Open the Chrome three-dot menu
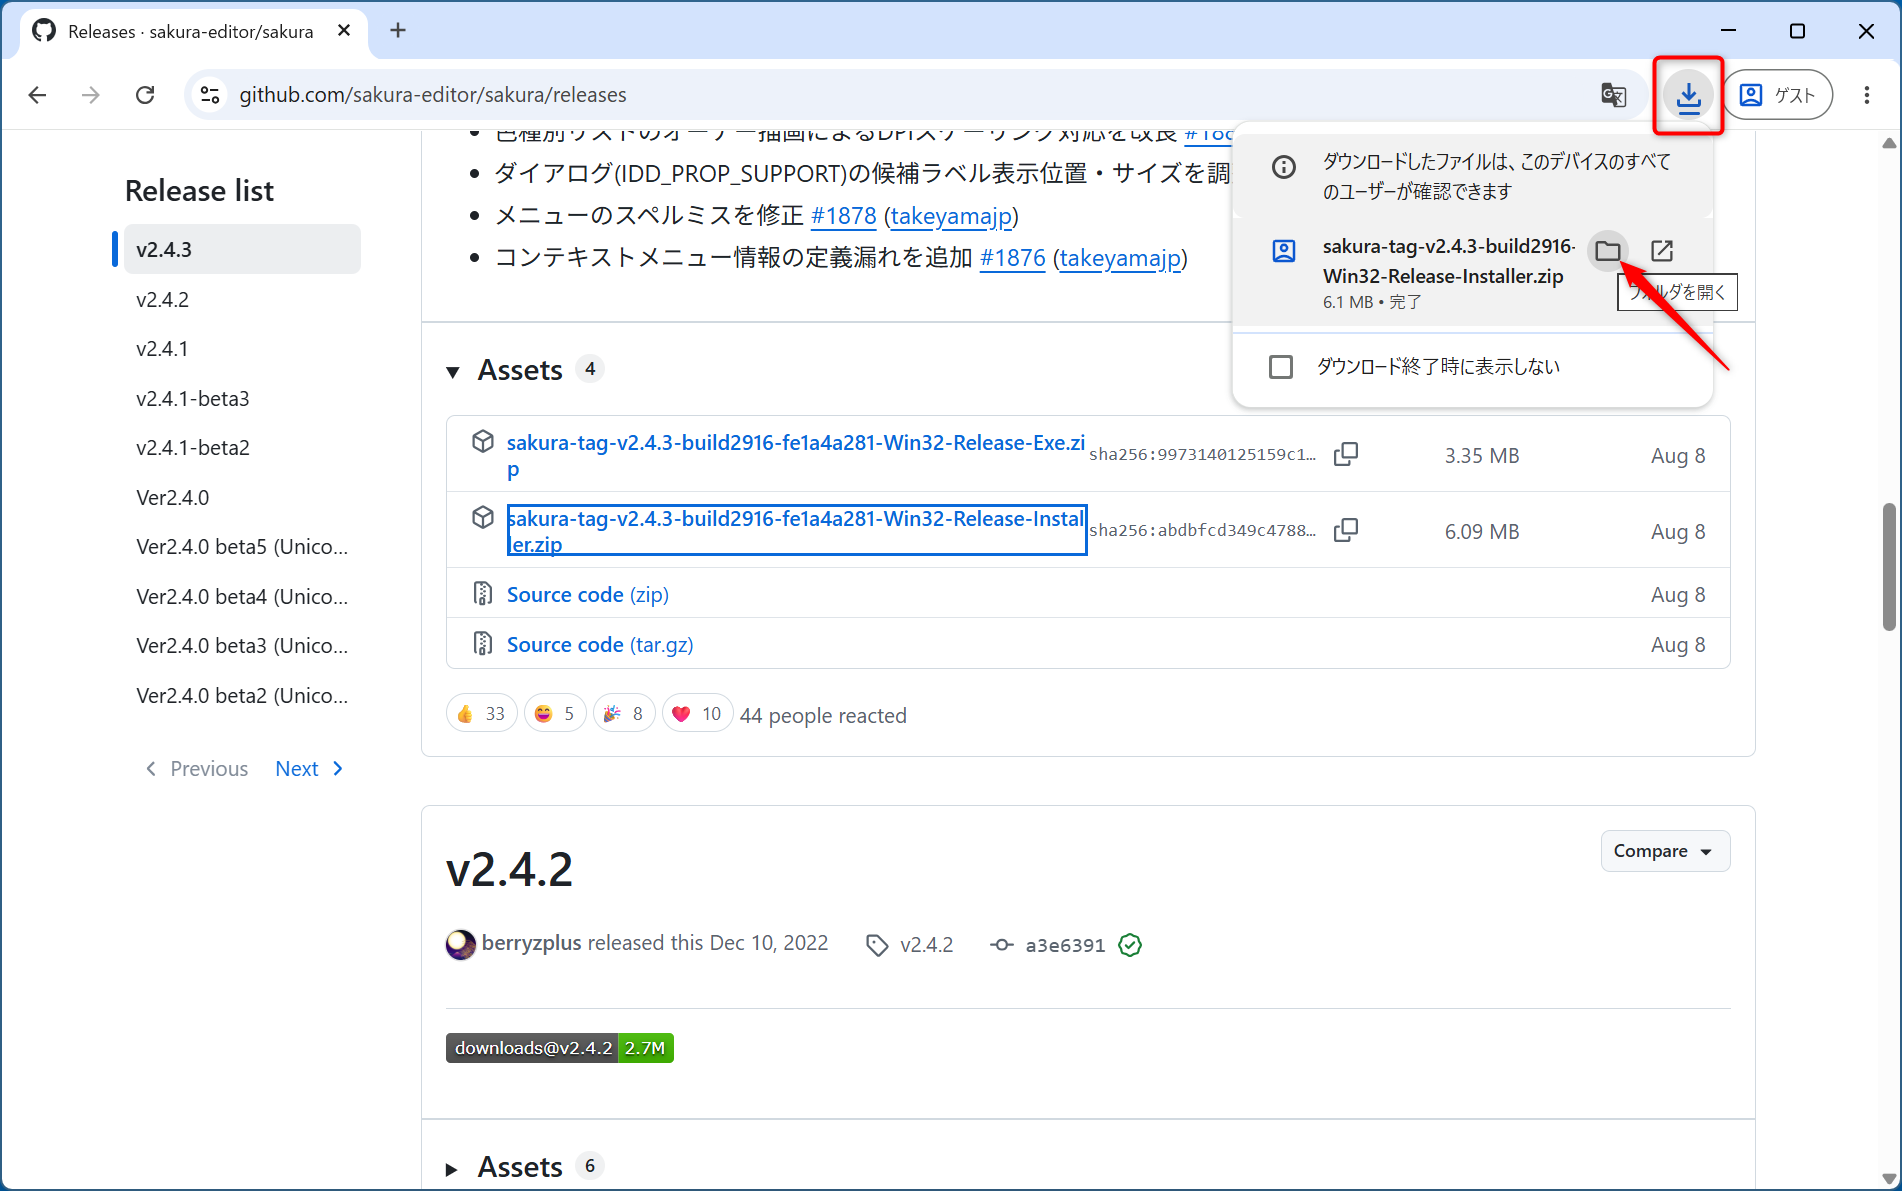The height and width of the screenshot is (1191, 1902). 1866,95
